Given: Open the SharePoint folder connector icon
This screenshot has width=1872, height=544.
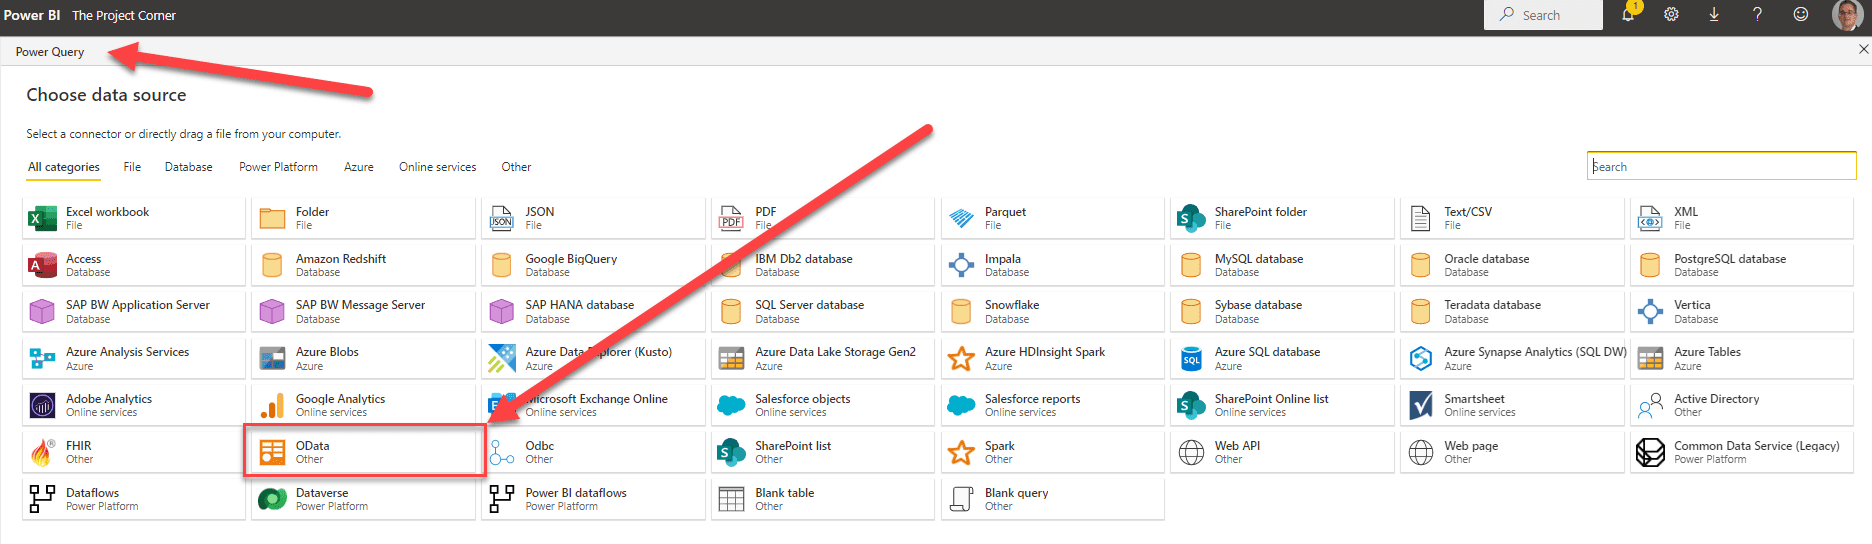Looking at the screenshot, I should click(1191, 218).
